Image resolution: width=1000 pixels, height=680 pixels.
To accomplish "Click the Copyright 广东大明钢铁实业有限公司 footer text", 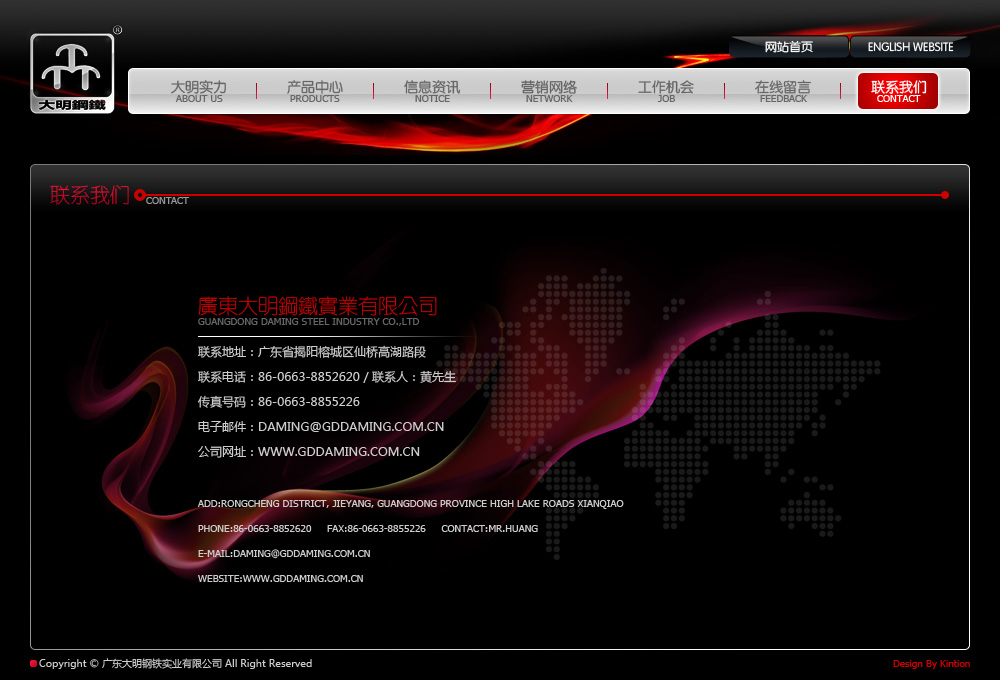I will coord(175,663).
